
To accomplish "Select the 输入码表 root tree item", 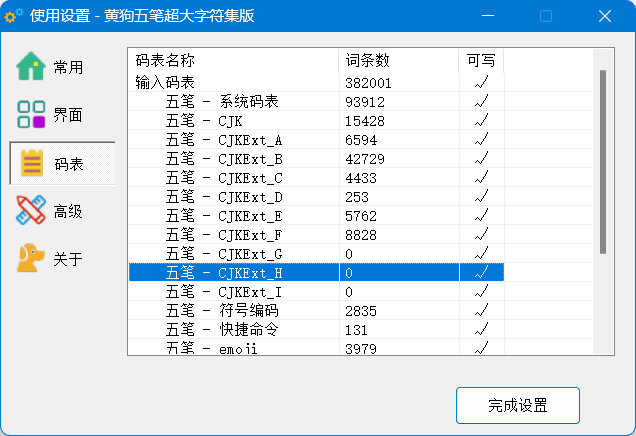I will (165, 82).
